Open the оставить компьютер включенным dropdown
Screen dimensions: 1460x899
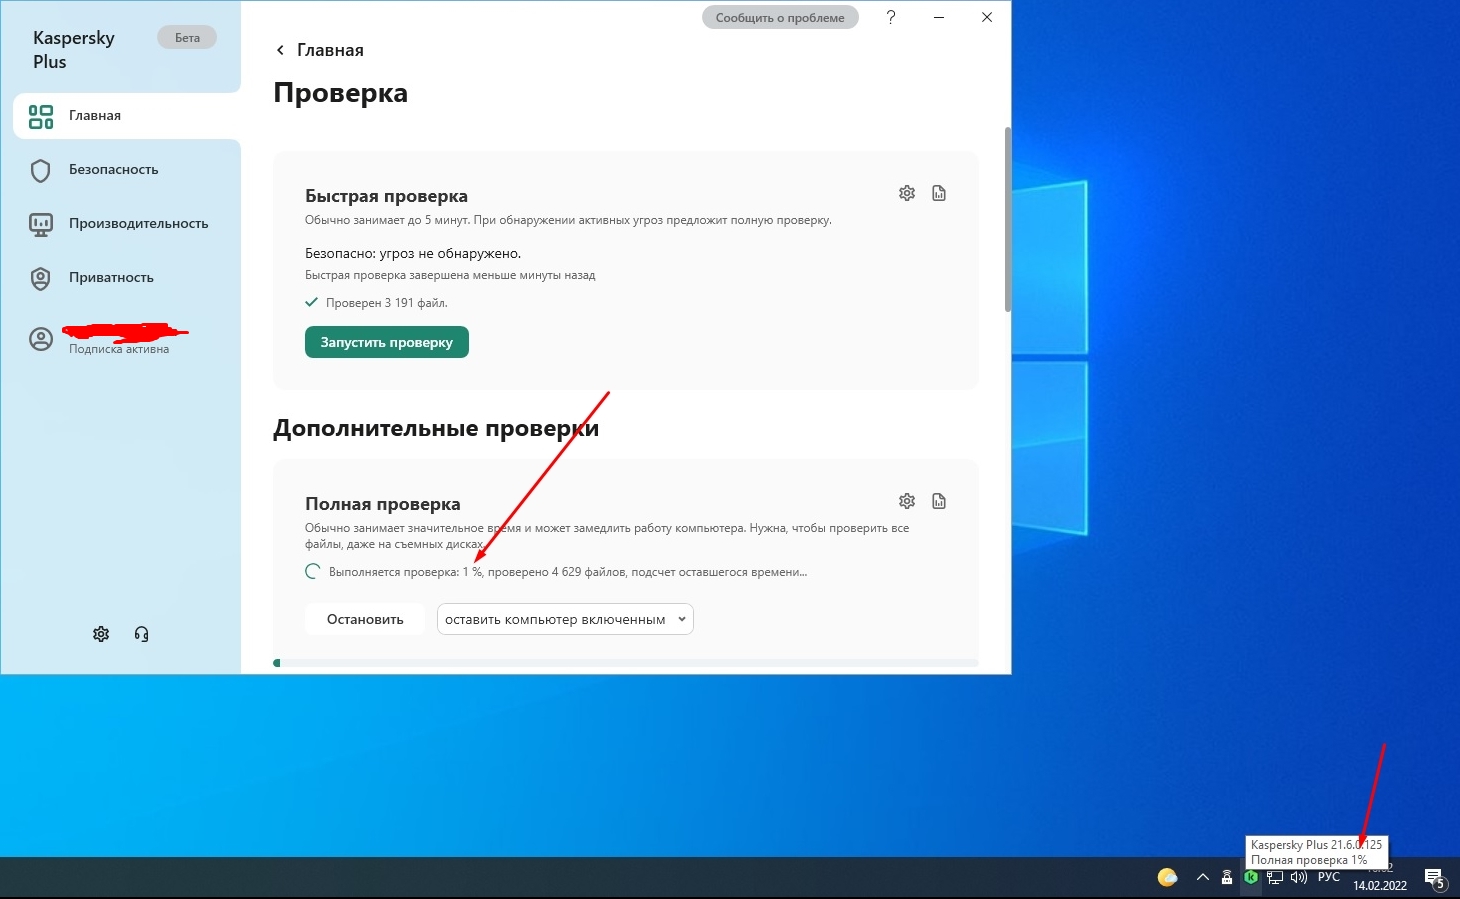tap(565, 619)
